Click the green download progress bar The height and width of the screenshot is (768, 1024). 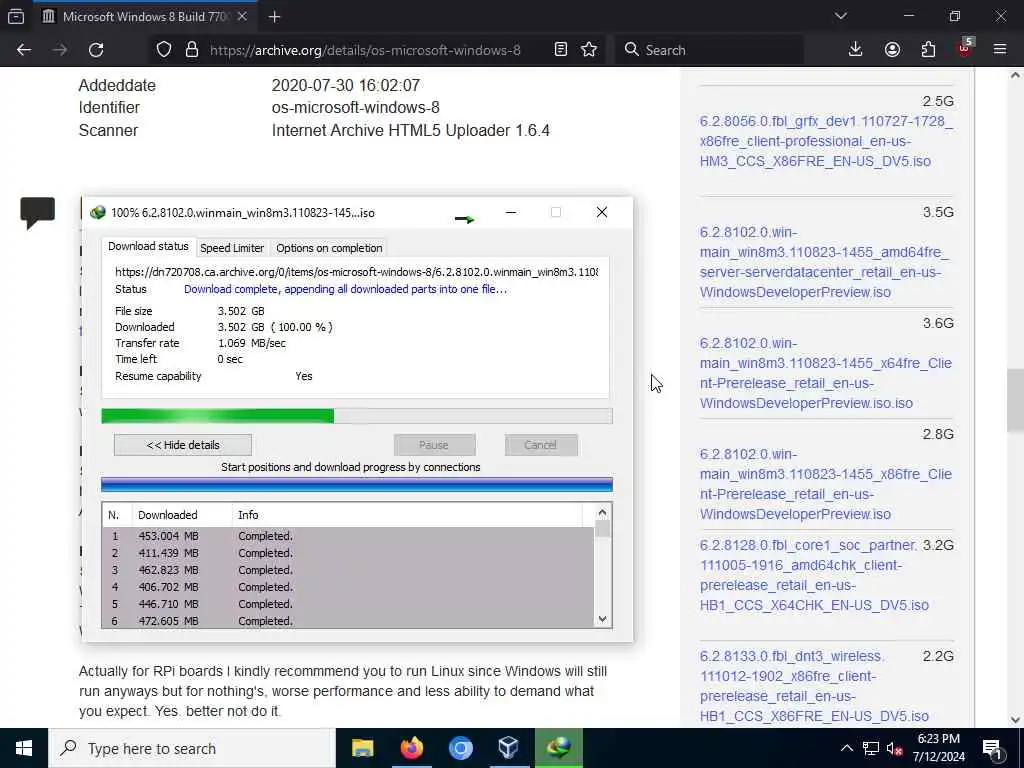(x=357, y=416)
